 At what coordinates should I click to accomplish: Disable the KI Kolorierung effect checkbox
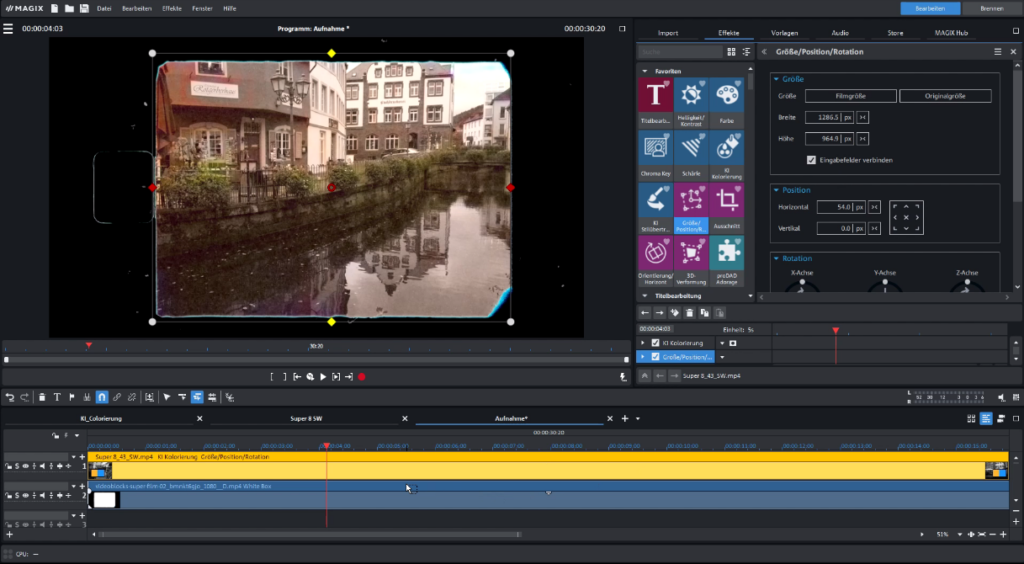tap(655, 343)
